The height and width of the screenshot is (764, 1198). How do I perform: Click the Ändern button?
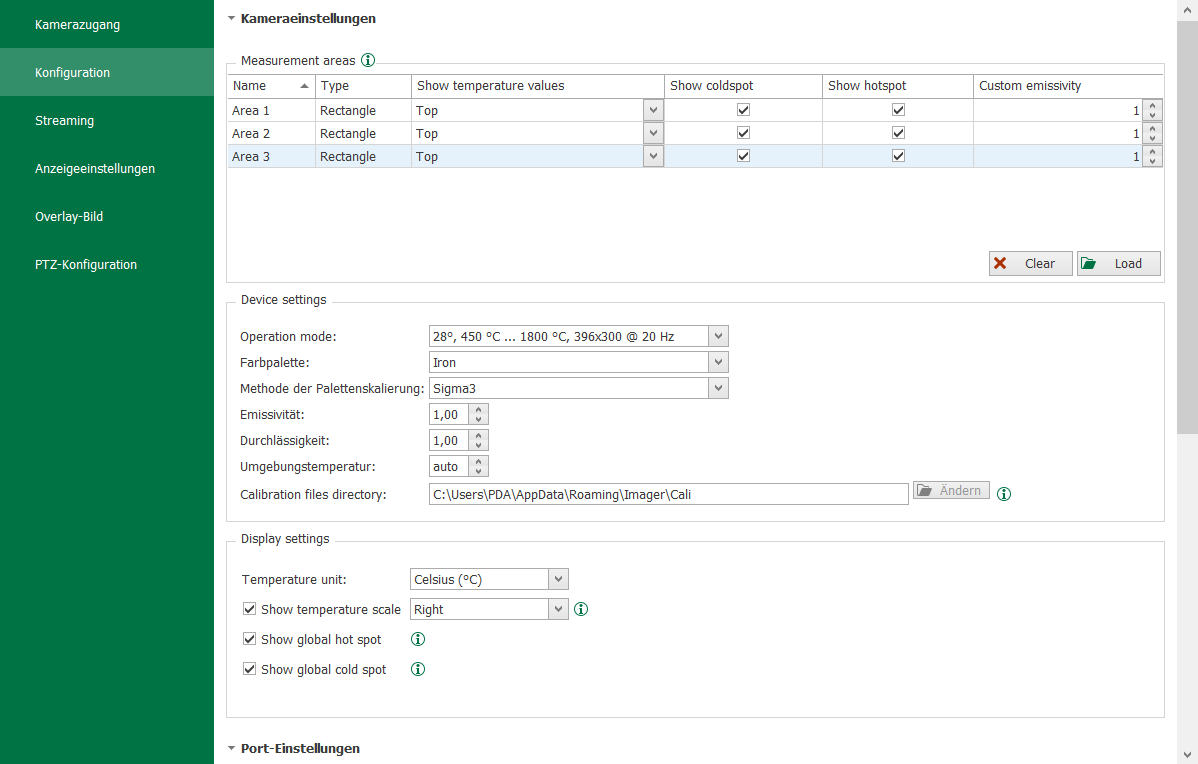(x=951, y=490)
